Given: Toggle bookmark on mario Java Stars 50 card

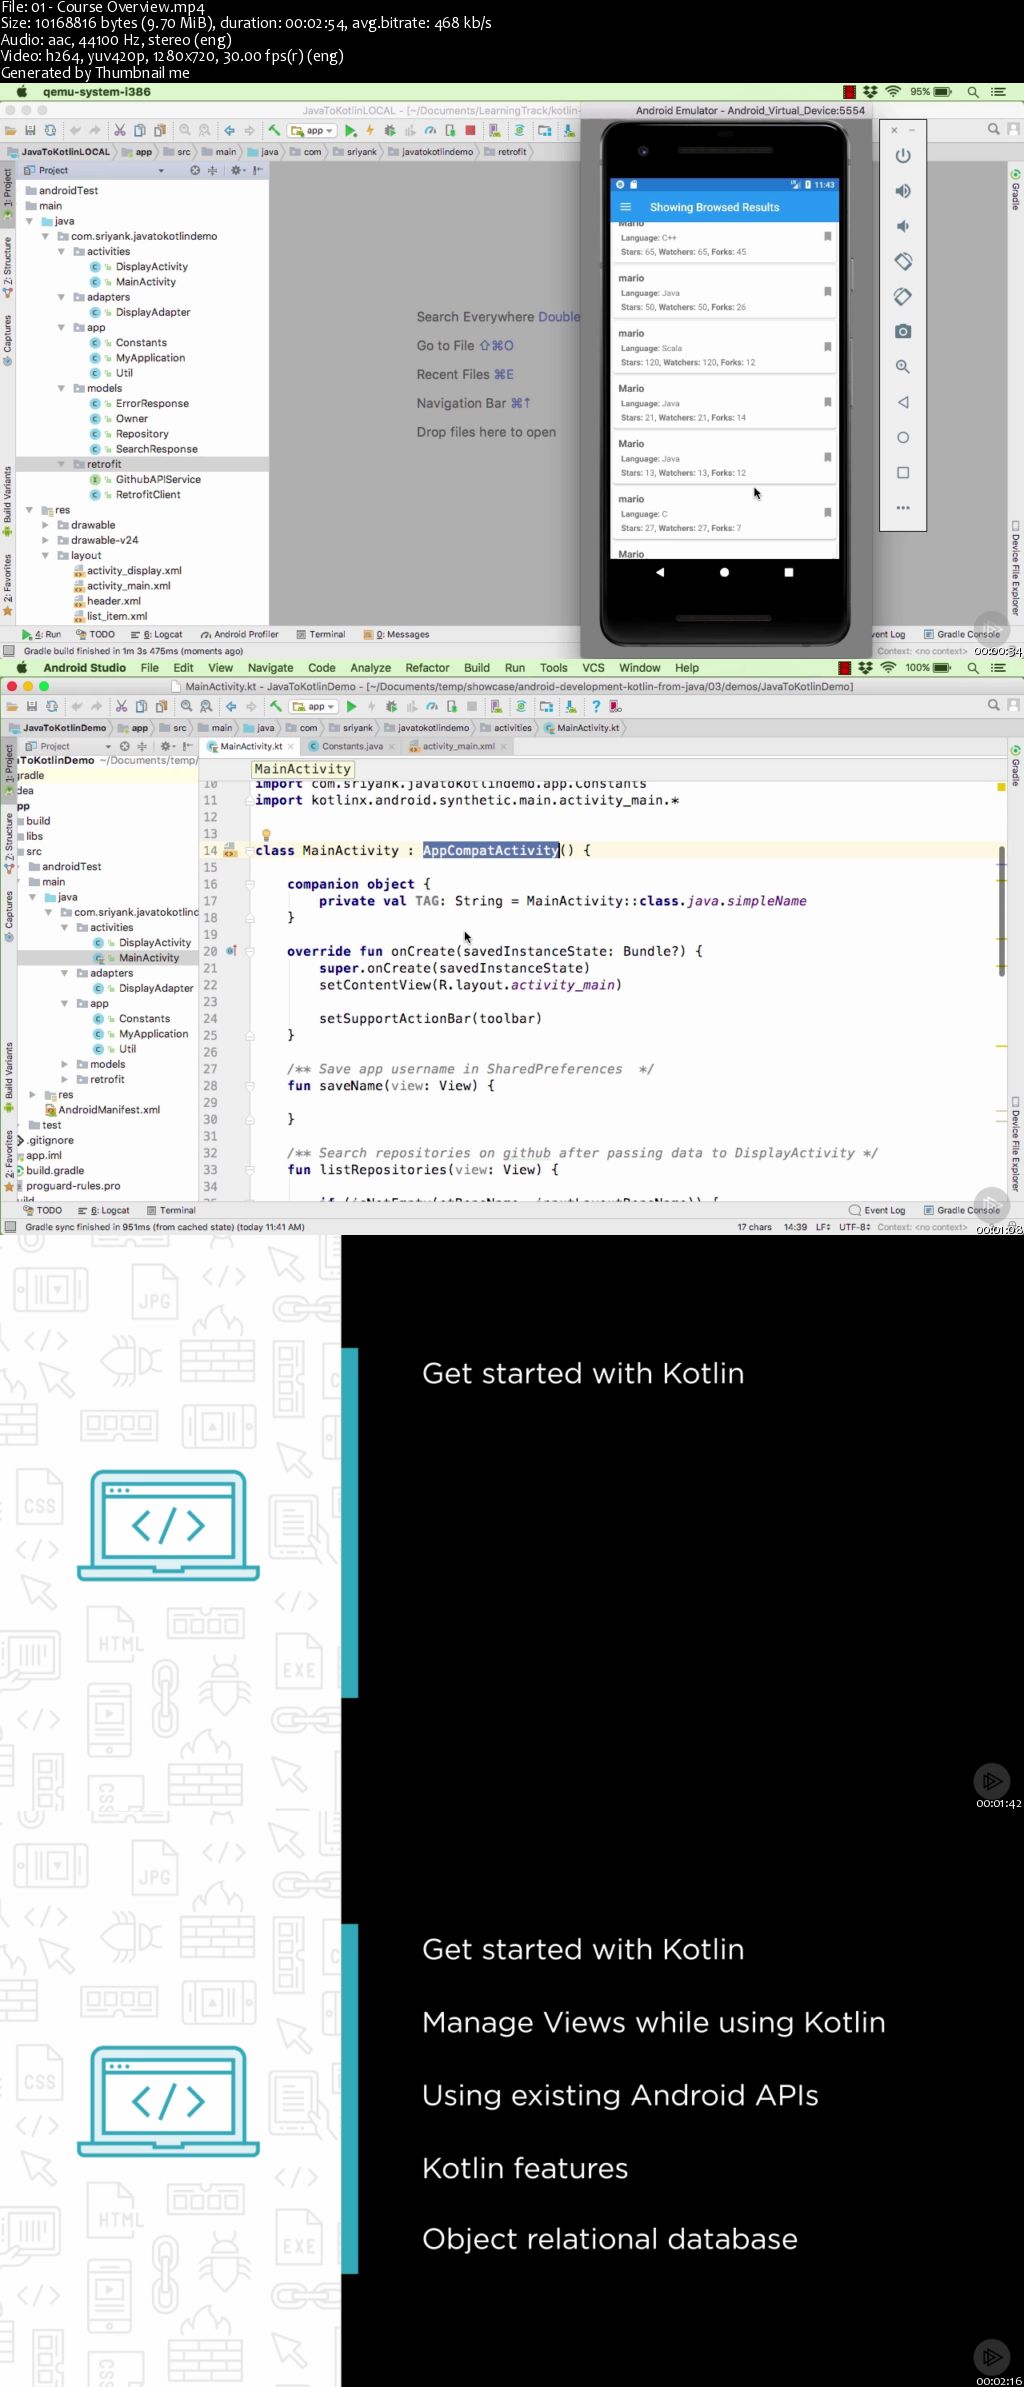Looking at the screenshot, I should click(827, 292).
